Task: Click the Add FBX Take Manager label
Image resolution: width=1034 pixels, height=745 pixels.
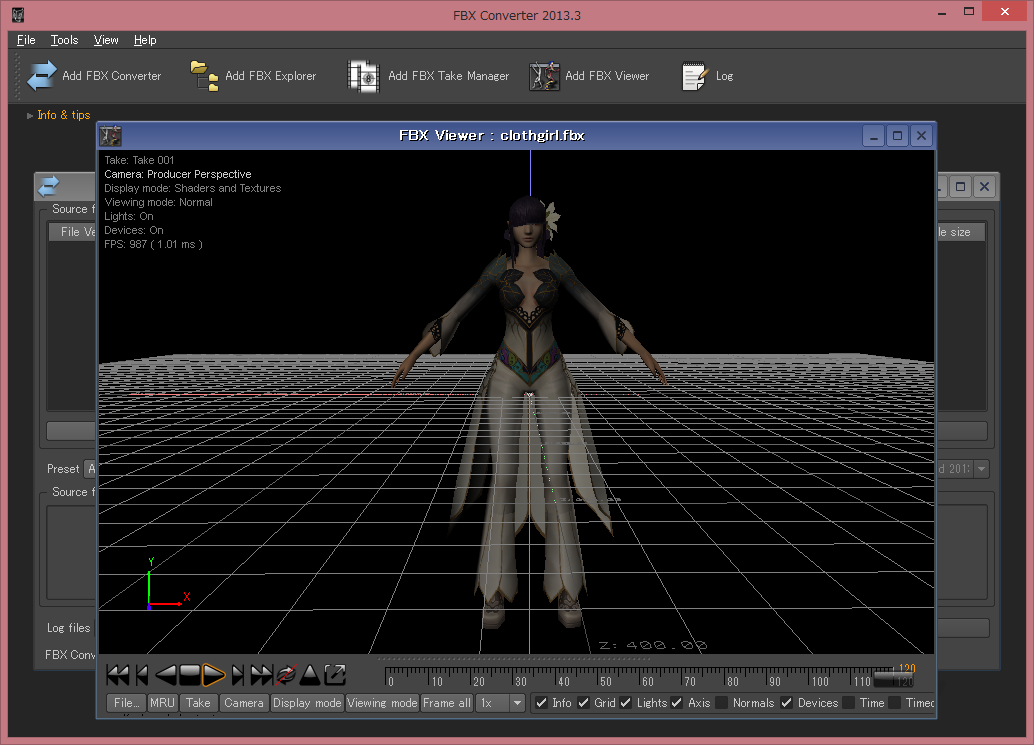Action: coord(448,76)
